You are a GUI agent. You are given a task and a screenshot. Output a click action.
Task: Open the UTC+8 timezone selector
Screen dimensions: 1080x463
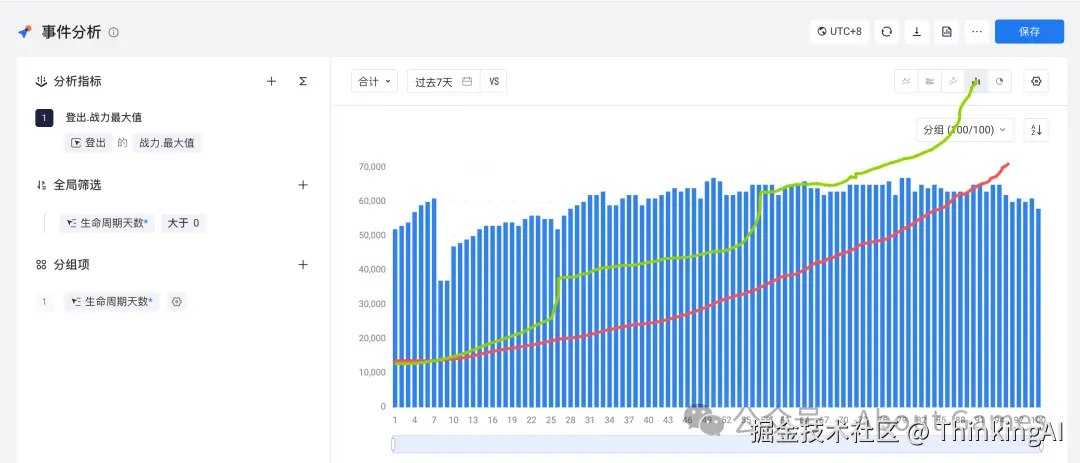point(840,32)
